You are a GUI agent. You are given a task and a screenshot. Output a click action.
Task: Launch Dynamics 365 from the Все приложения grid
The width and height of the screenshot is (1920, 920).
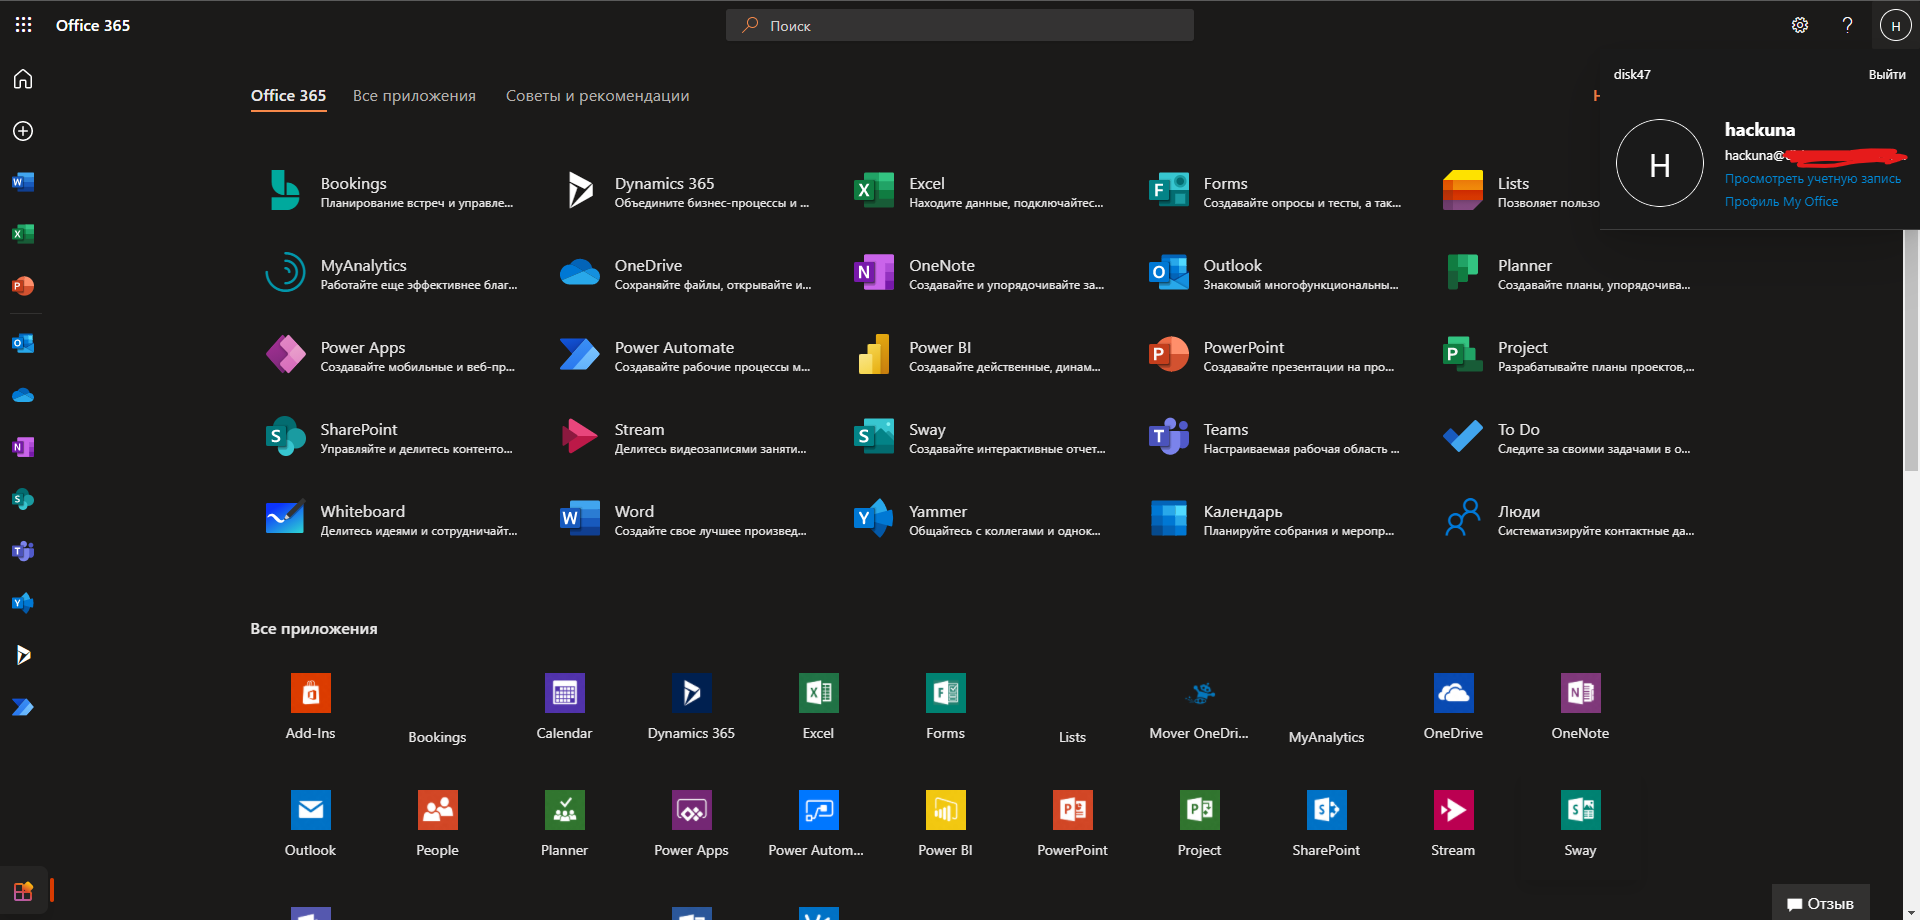(x=691, y=707)
